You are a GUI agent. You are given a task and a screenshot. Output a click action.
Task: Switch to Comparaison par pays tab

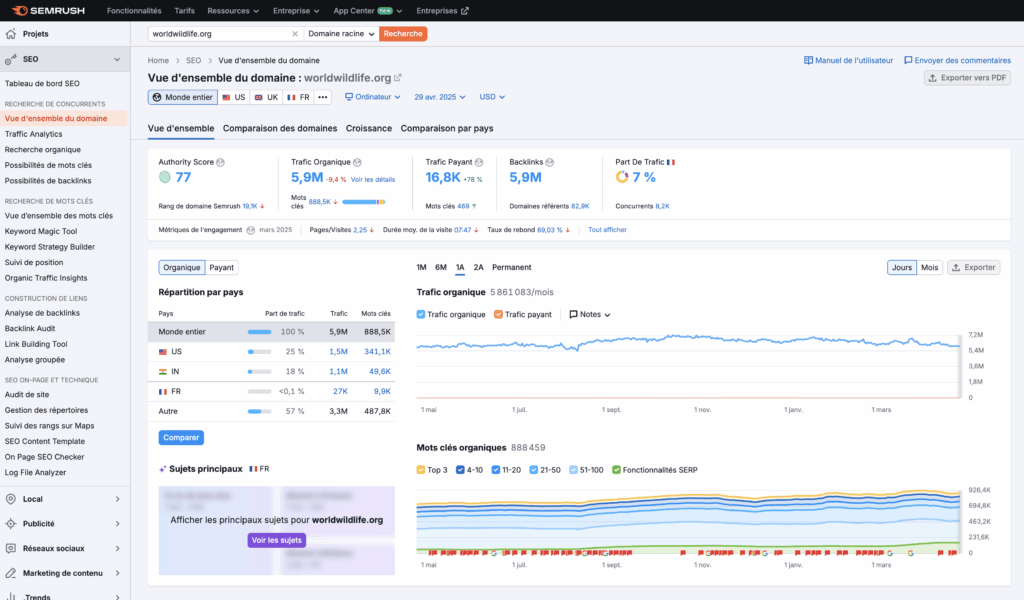pyautogui.click(x=447, y=129)
